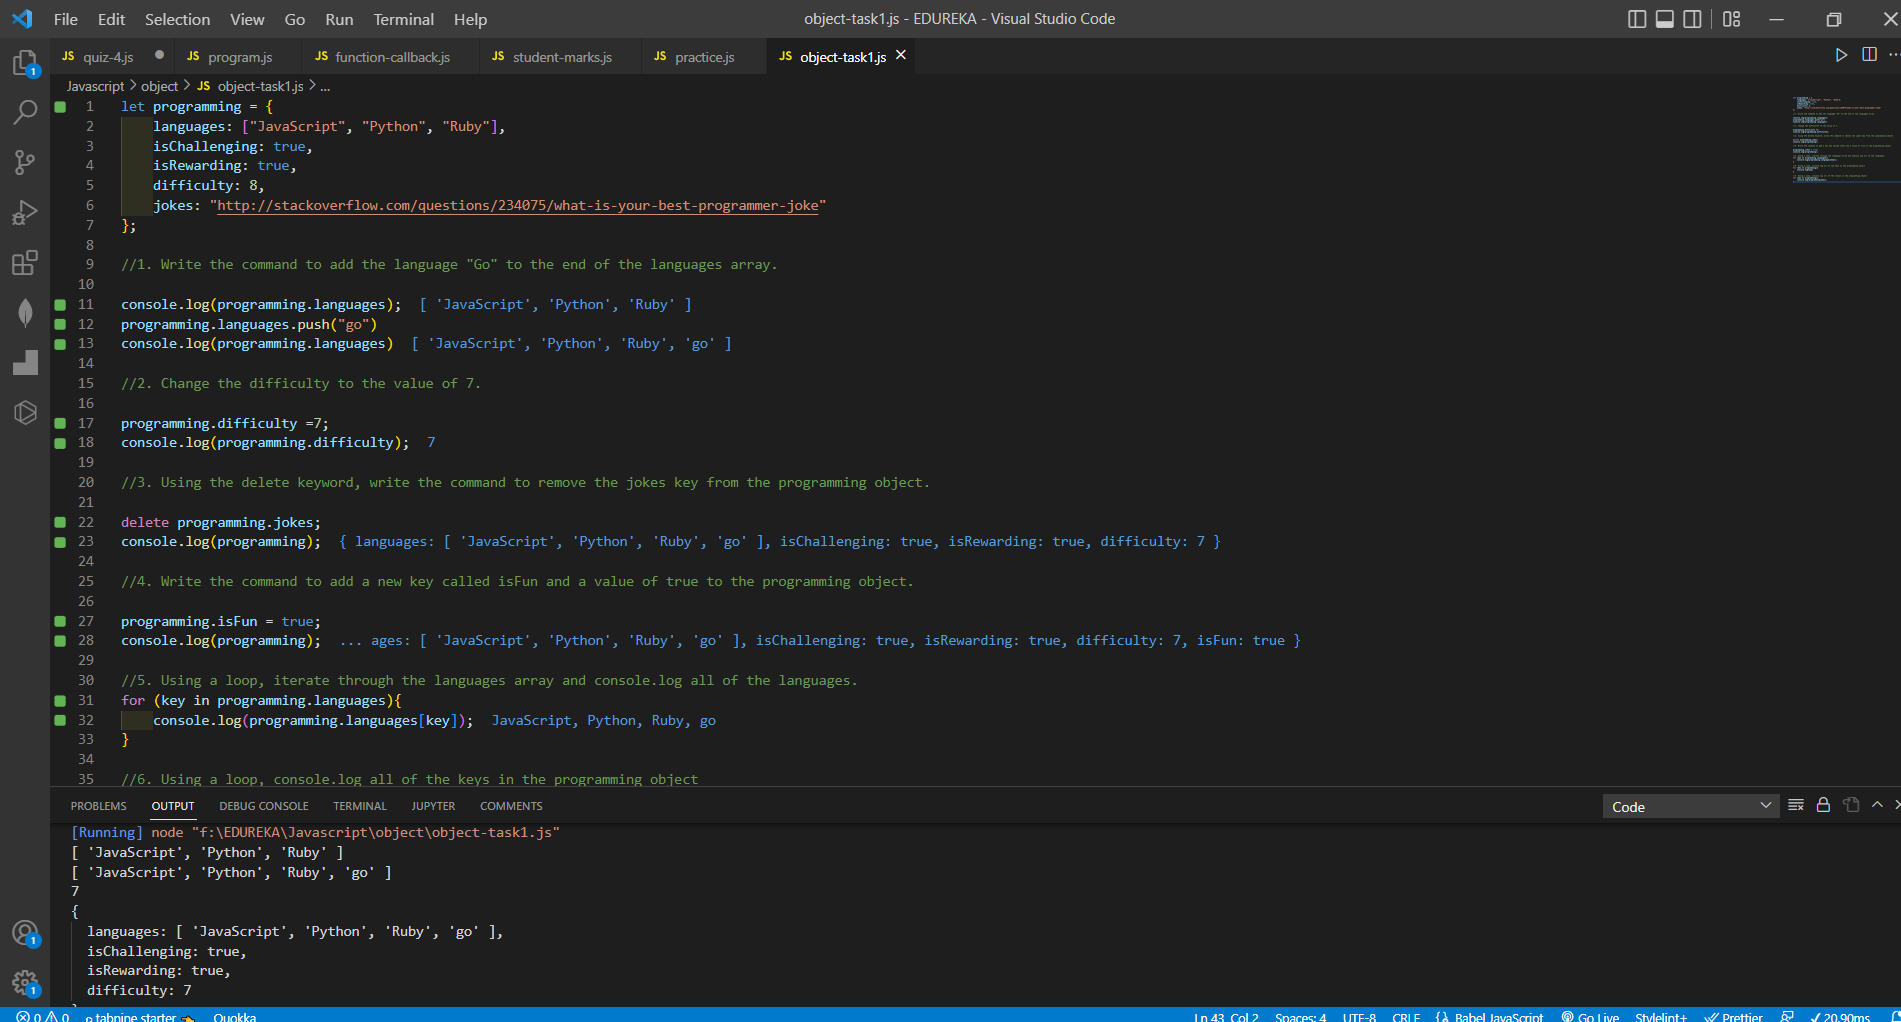Select the Run and Debug icon
Screen dimensions: 1901x1022
25,213
